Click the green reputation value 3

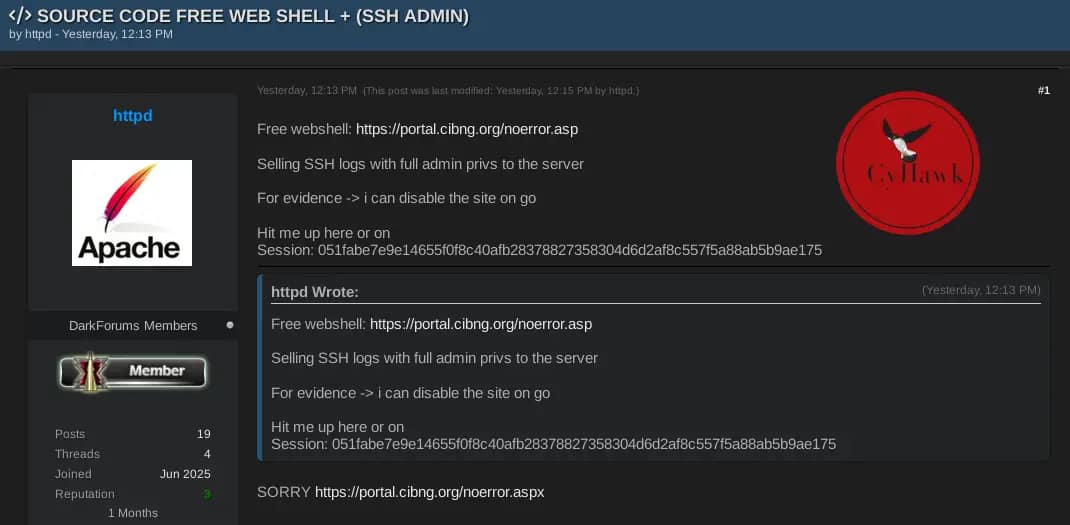(207, 494)
